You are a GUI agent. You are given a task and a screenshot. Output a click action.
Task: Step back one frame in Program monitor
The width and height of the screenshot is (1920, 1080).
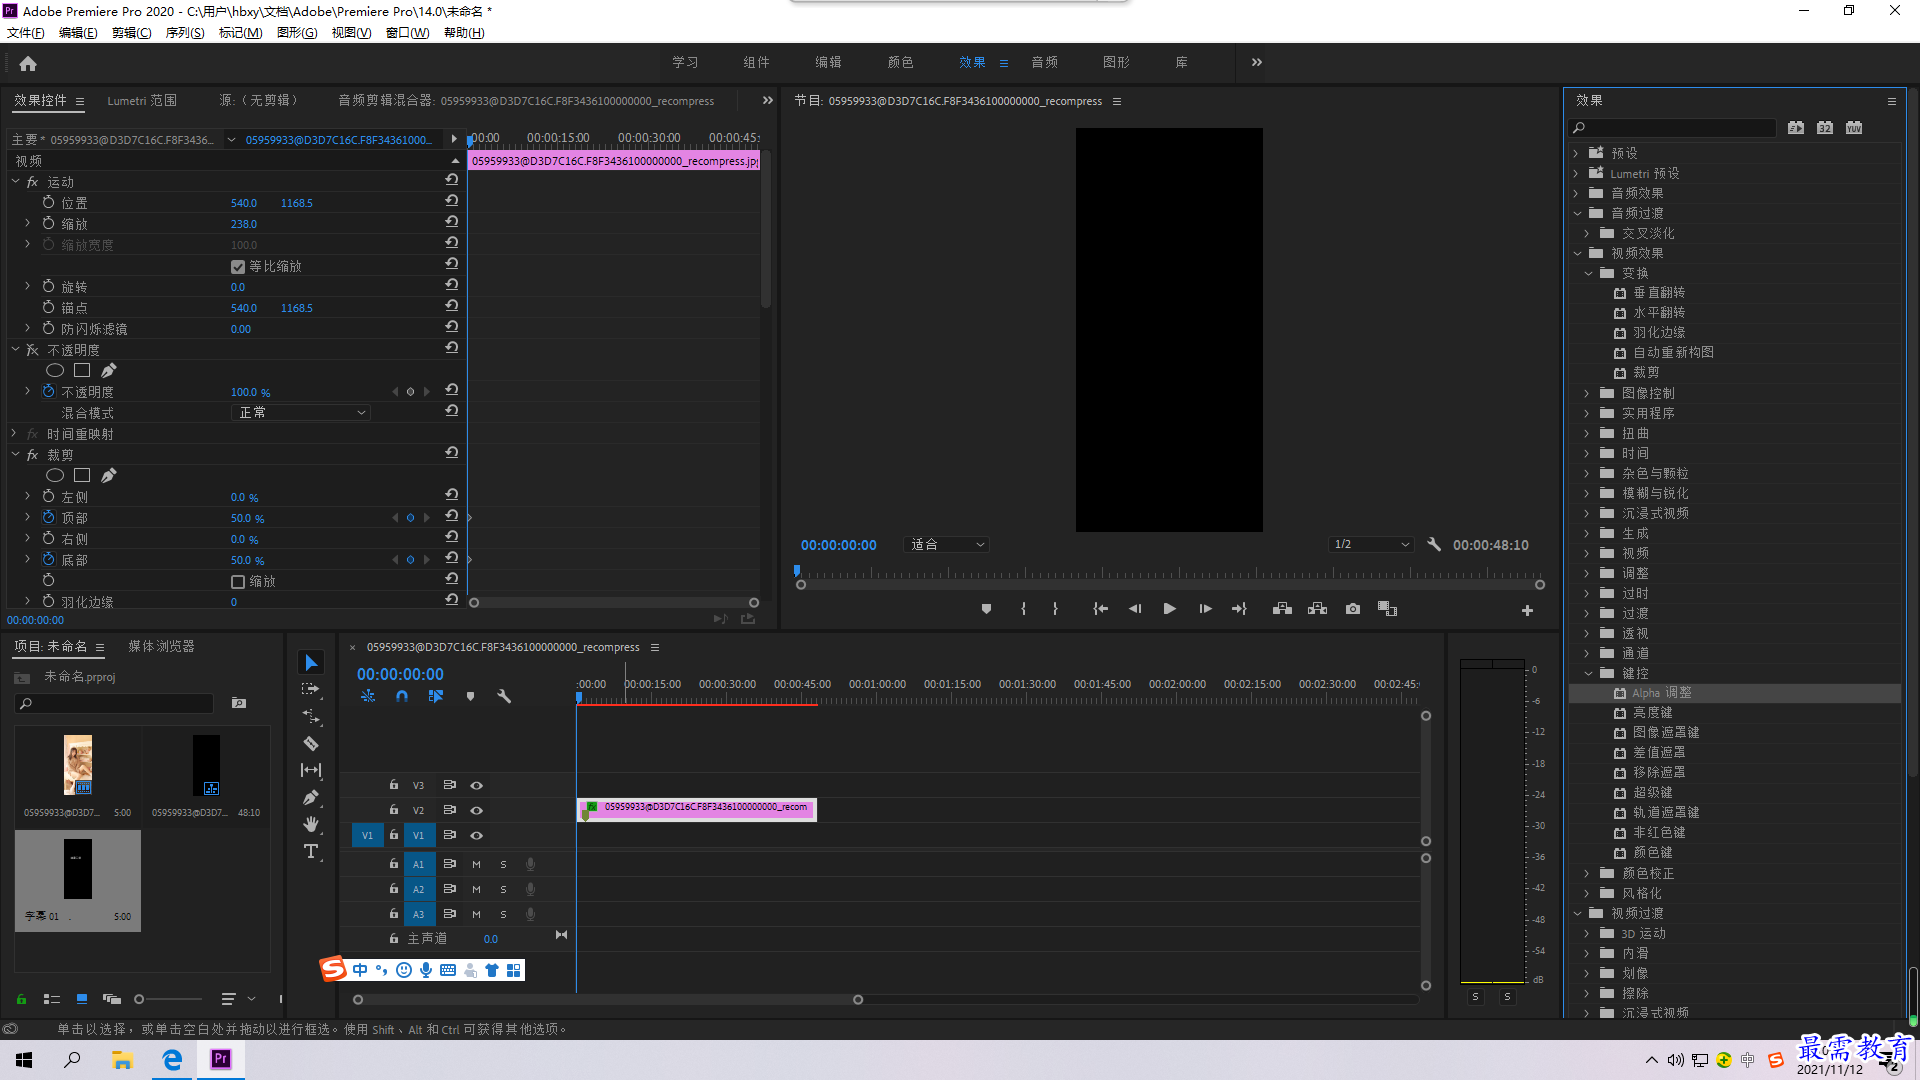pos(1135,609)
